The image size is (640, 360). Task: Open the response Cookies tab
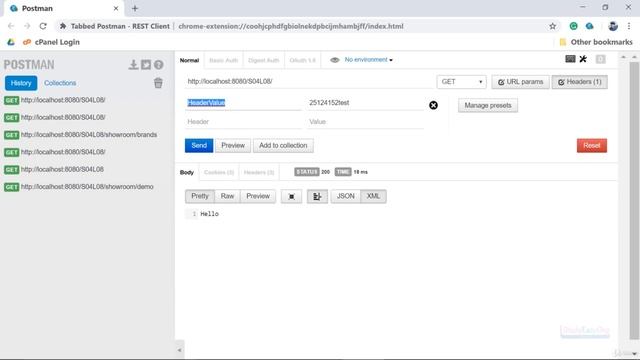(219, 172)
